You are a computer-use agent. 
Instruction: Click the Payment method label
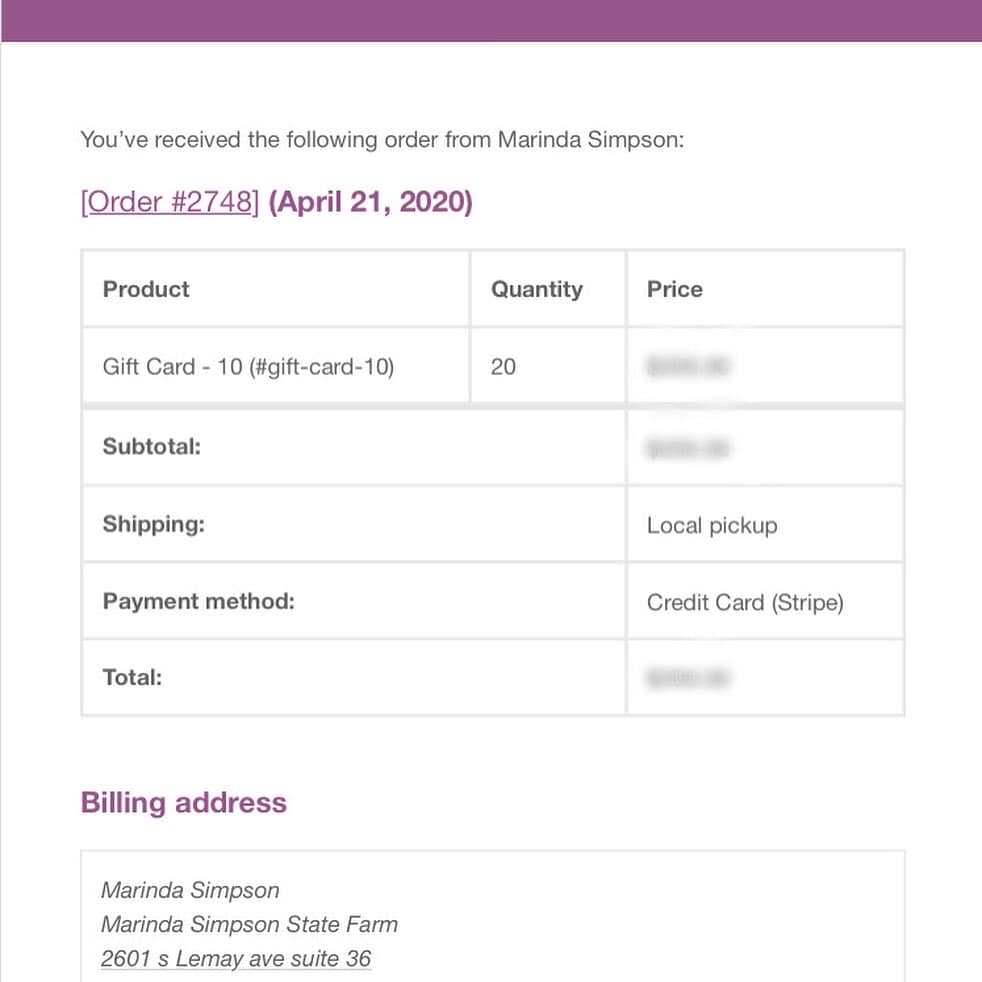[199, 601]
